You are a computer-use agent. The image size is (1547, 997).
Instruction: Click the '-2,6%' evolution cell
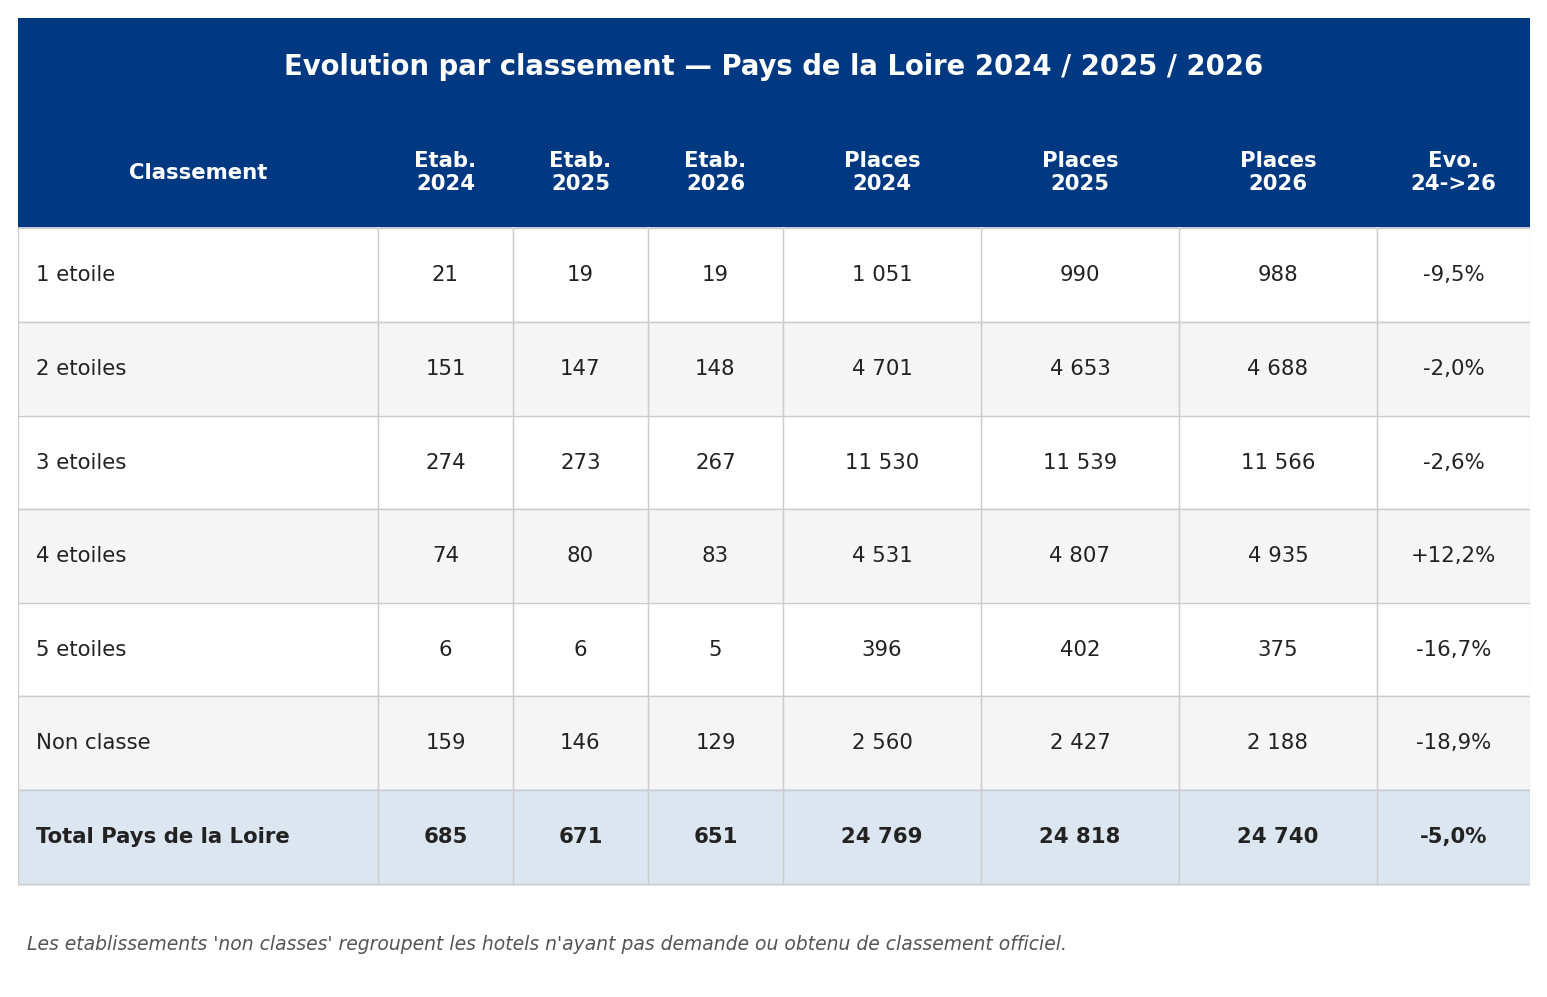point(1453,463)
